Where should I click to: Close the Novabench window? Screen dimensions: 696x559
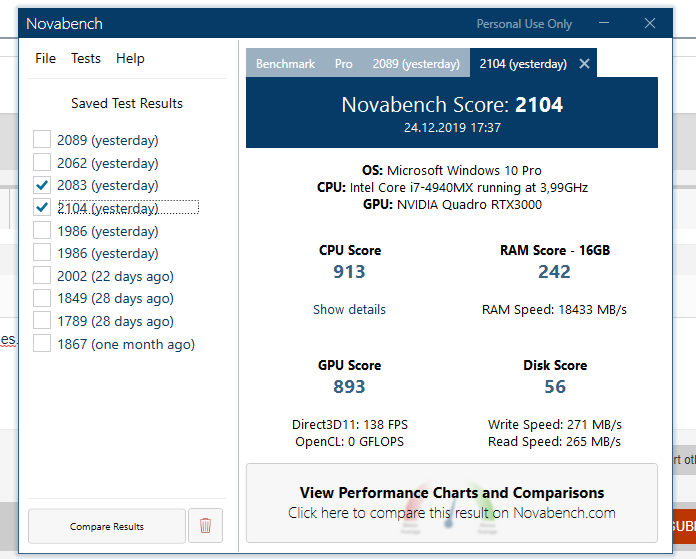tap(650, 23)
